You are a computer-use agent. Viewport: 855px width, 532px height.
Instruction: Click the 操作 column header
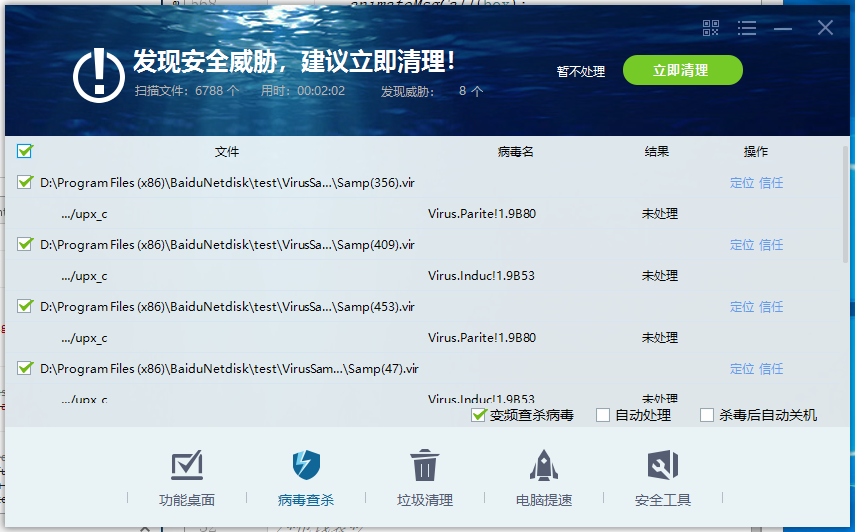756,152
